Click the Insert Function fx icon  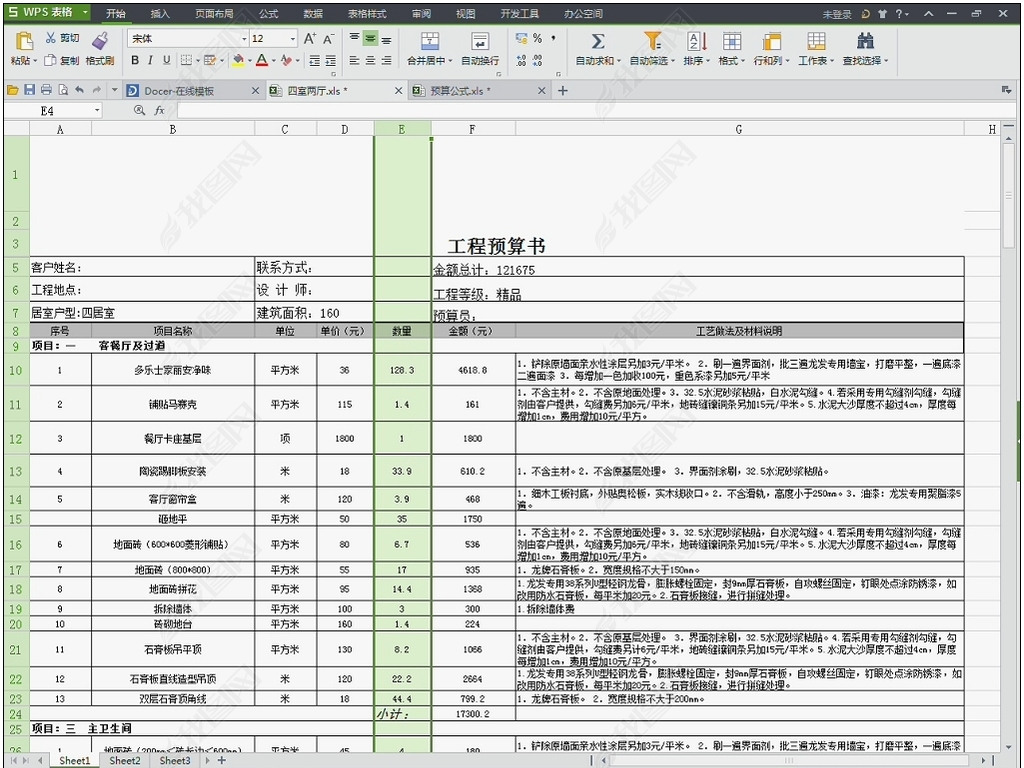click(159, 110)
